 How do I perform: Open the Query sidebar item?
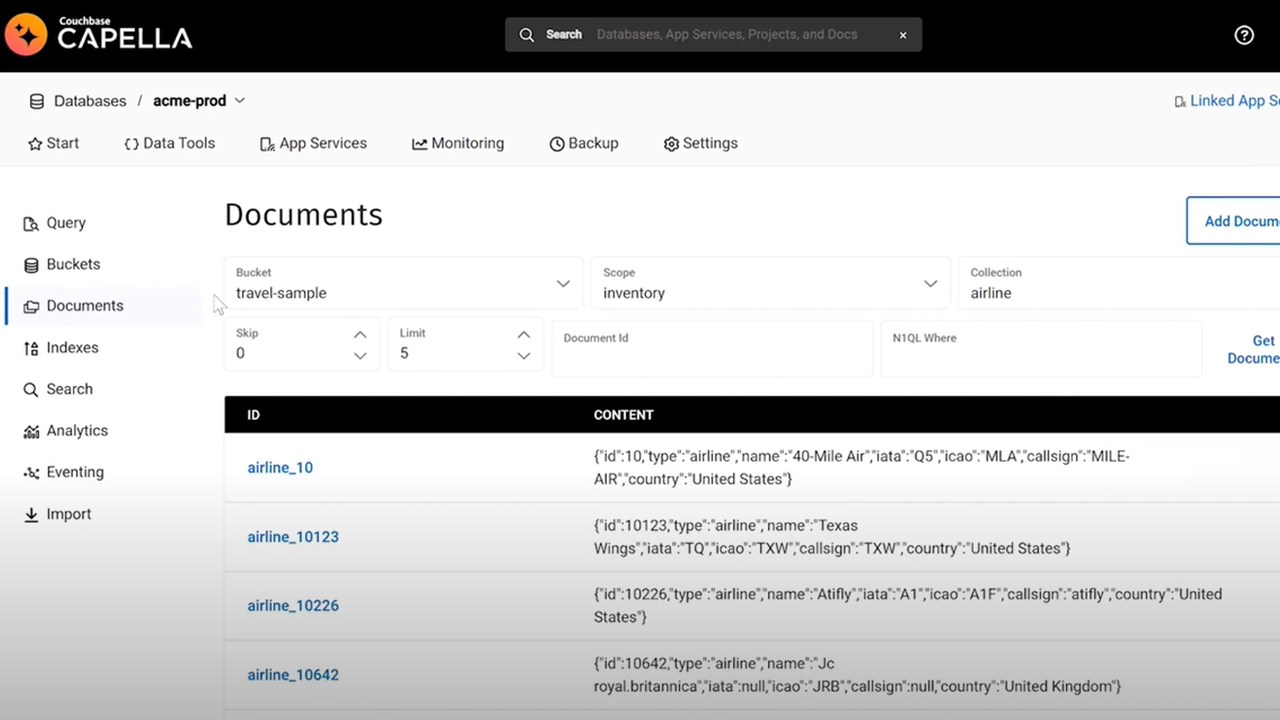click(66, 223)
